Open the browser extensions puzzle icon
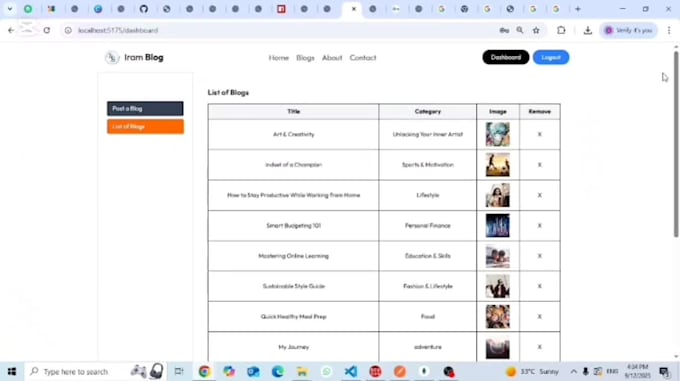The image size is (680, 381). 561,30
